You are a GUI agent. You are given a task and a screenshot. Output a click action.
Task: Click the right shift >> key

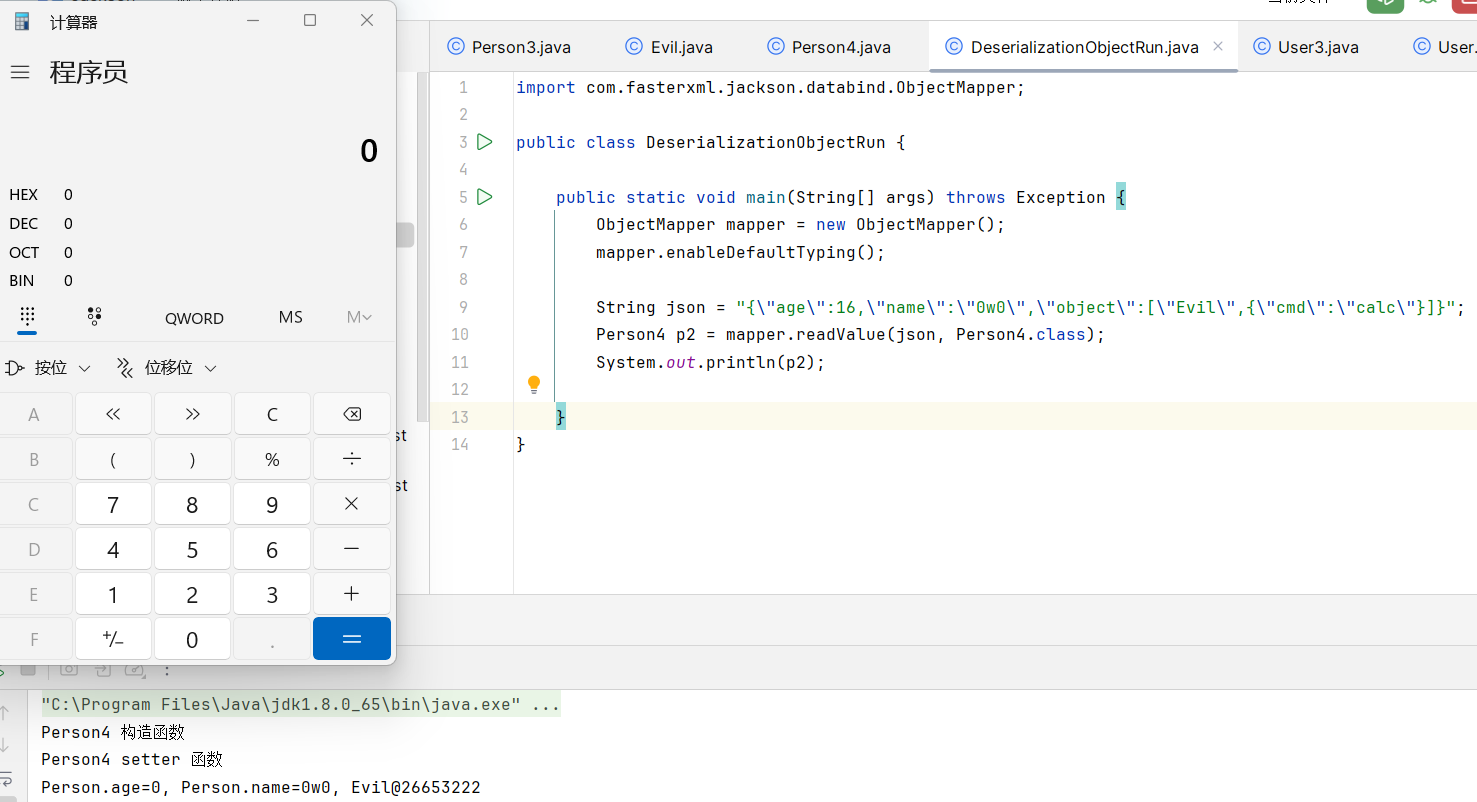192,414
